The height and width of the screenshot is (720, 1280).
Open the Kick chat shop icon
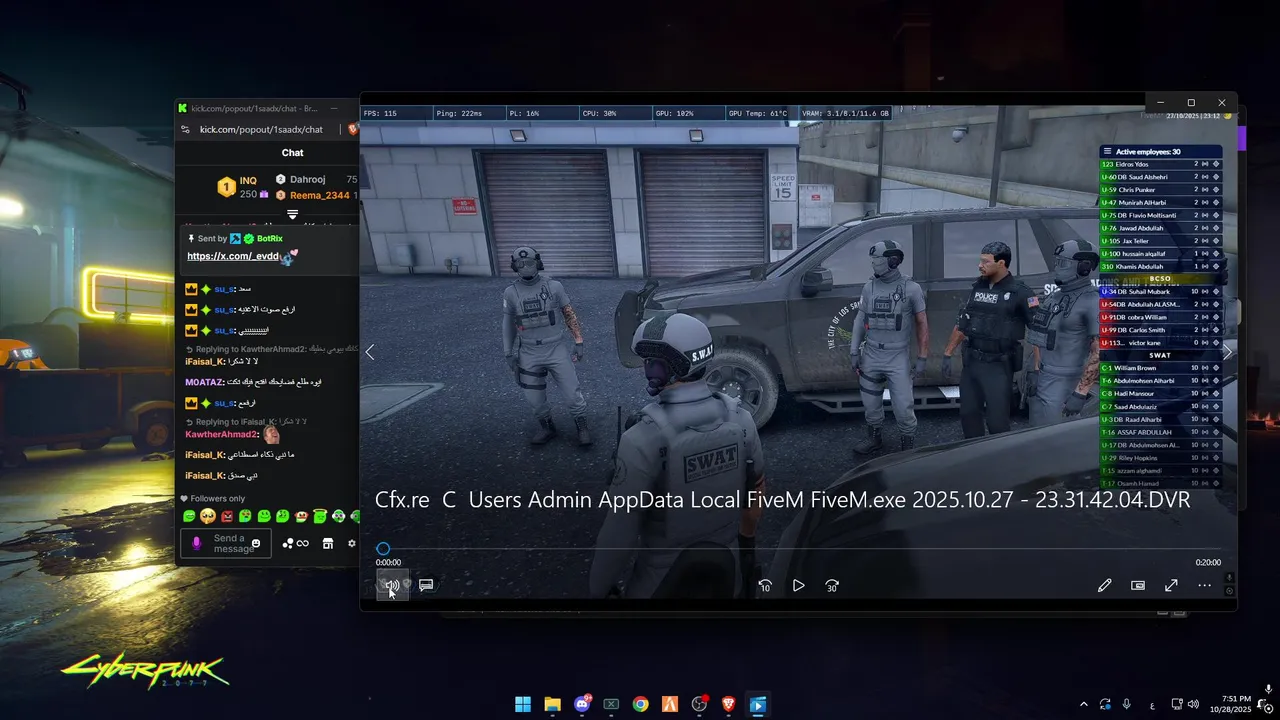pyautogui.click(x=327, y=543)
